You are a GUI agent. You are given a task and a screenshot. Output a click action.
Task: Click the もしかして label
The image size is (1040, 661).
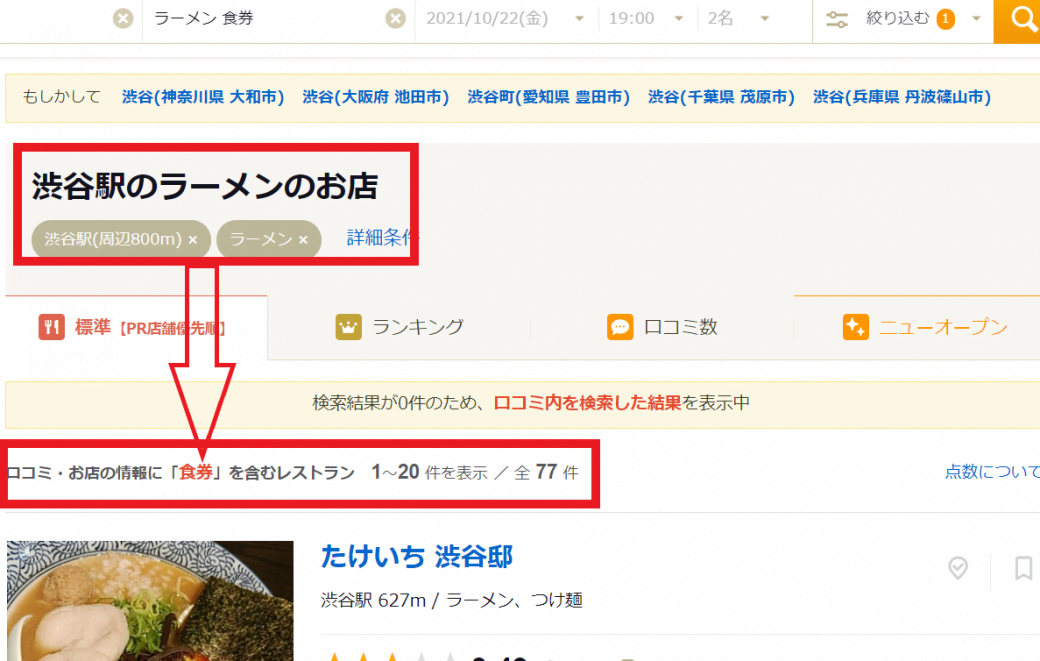point(62,97)
